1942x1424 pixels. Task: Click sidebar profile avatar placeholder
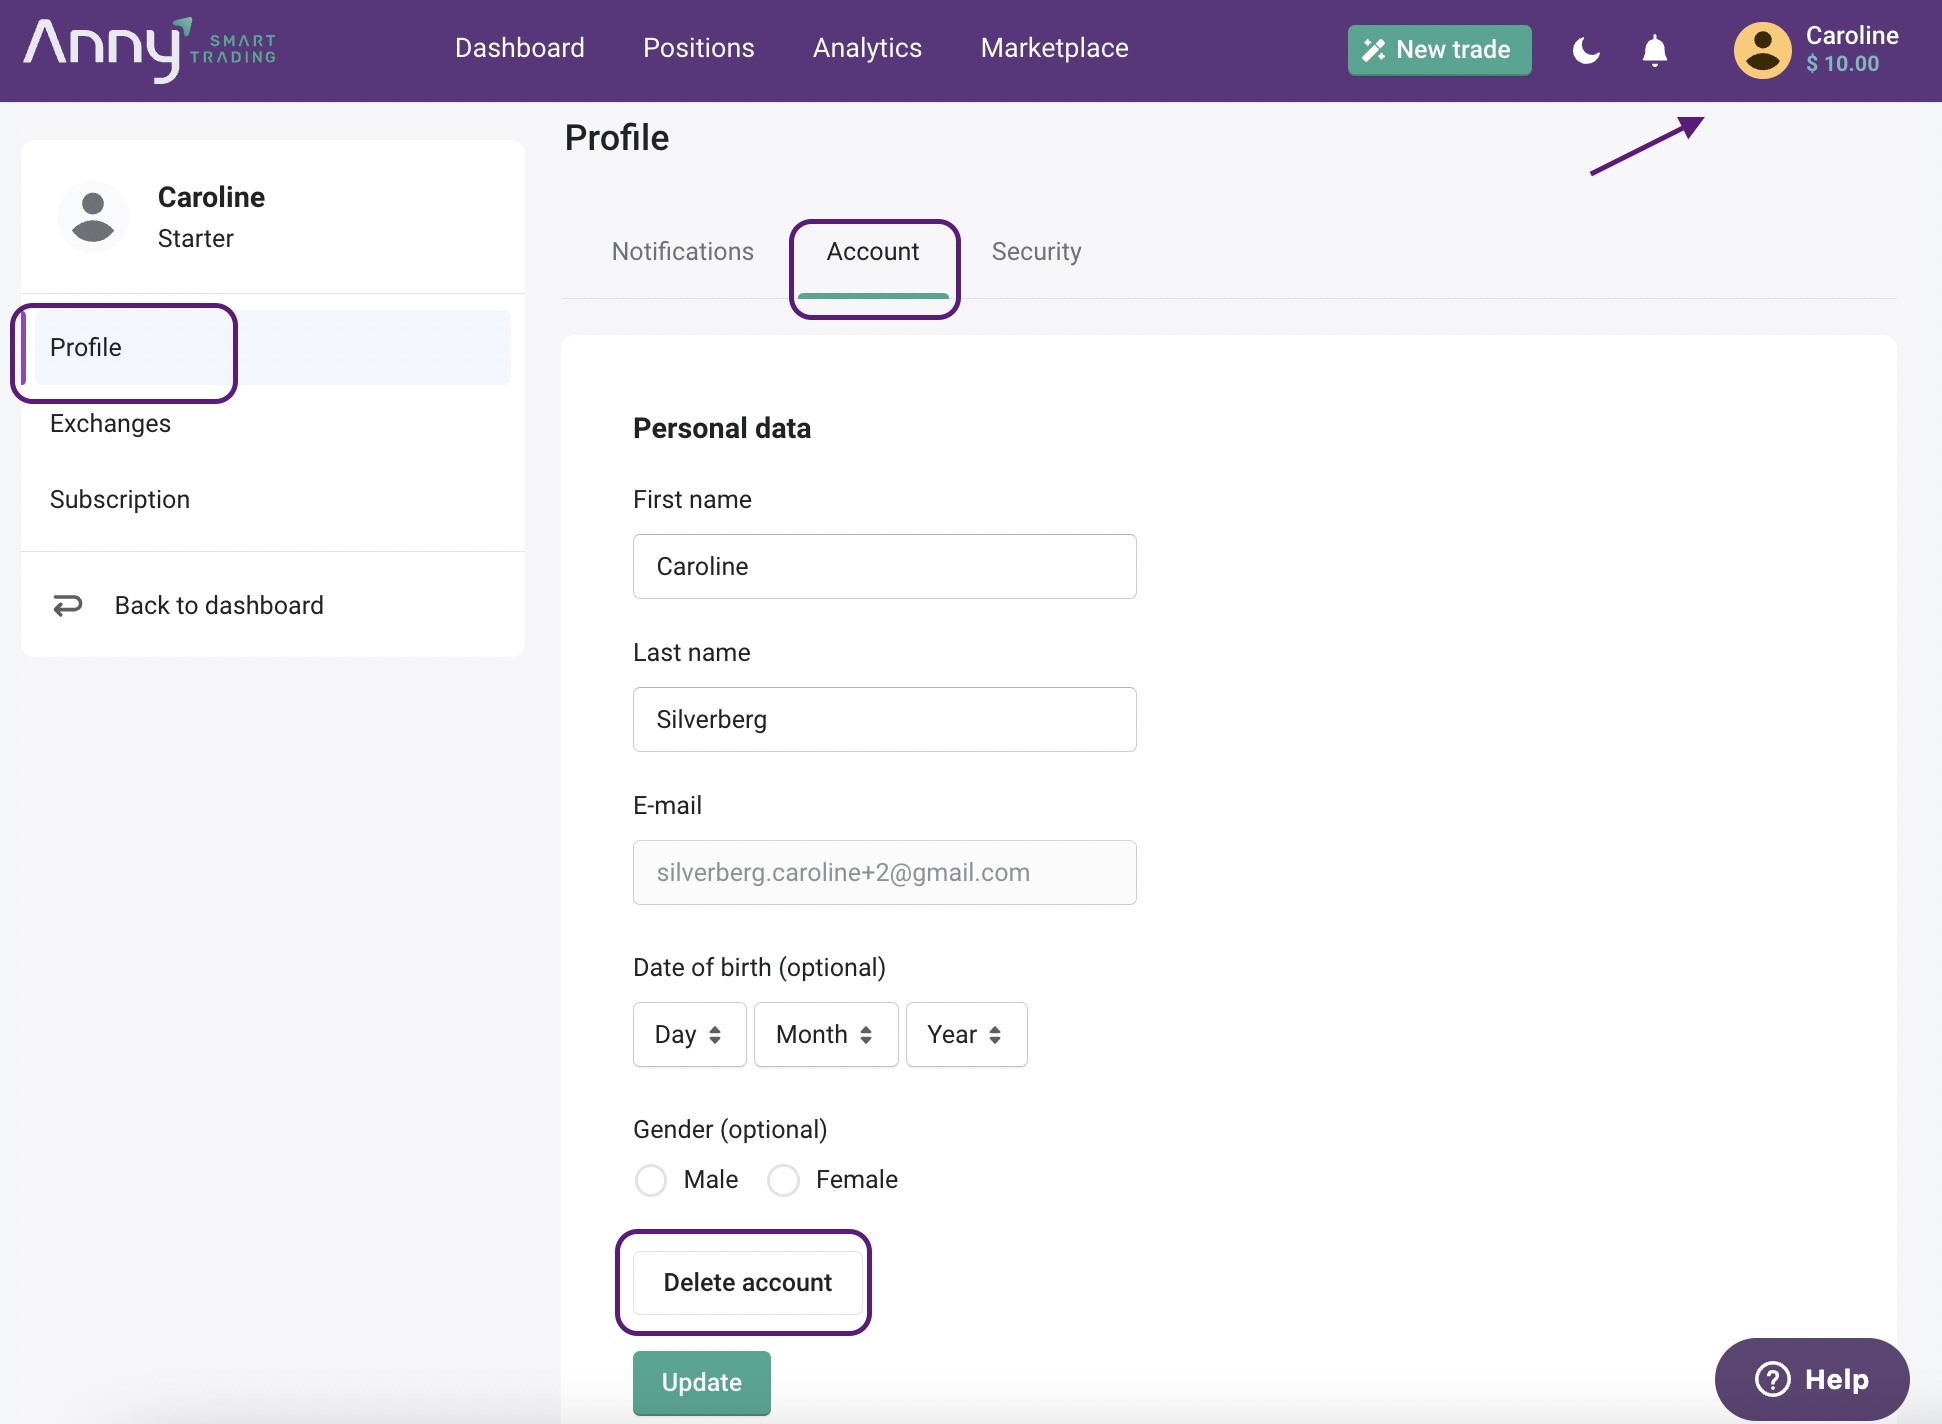click(93, 217)
